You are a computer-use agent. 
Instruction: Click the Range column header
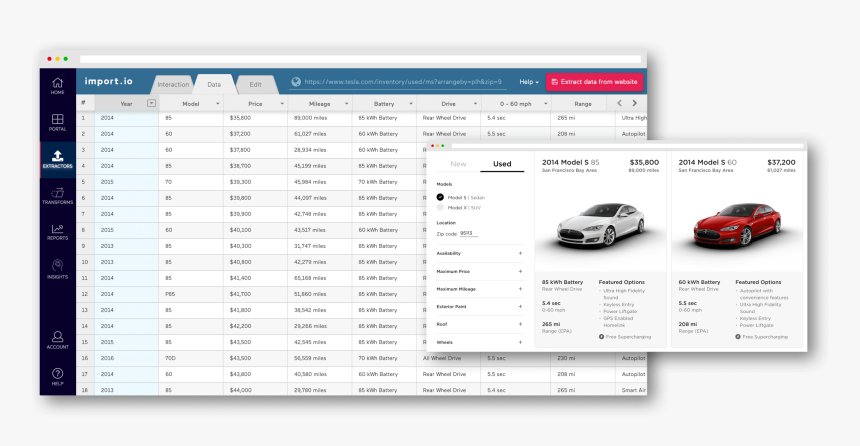pyautogui.click(x=582, y=104)
